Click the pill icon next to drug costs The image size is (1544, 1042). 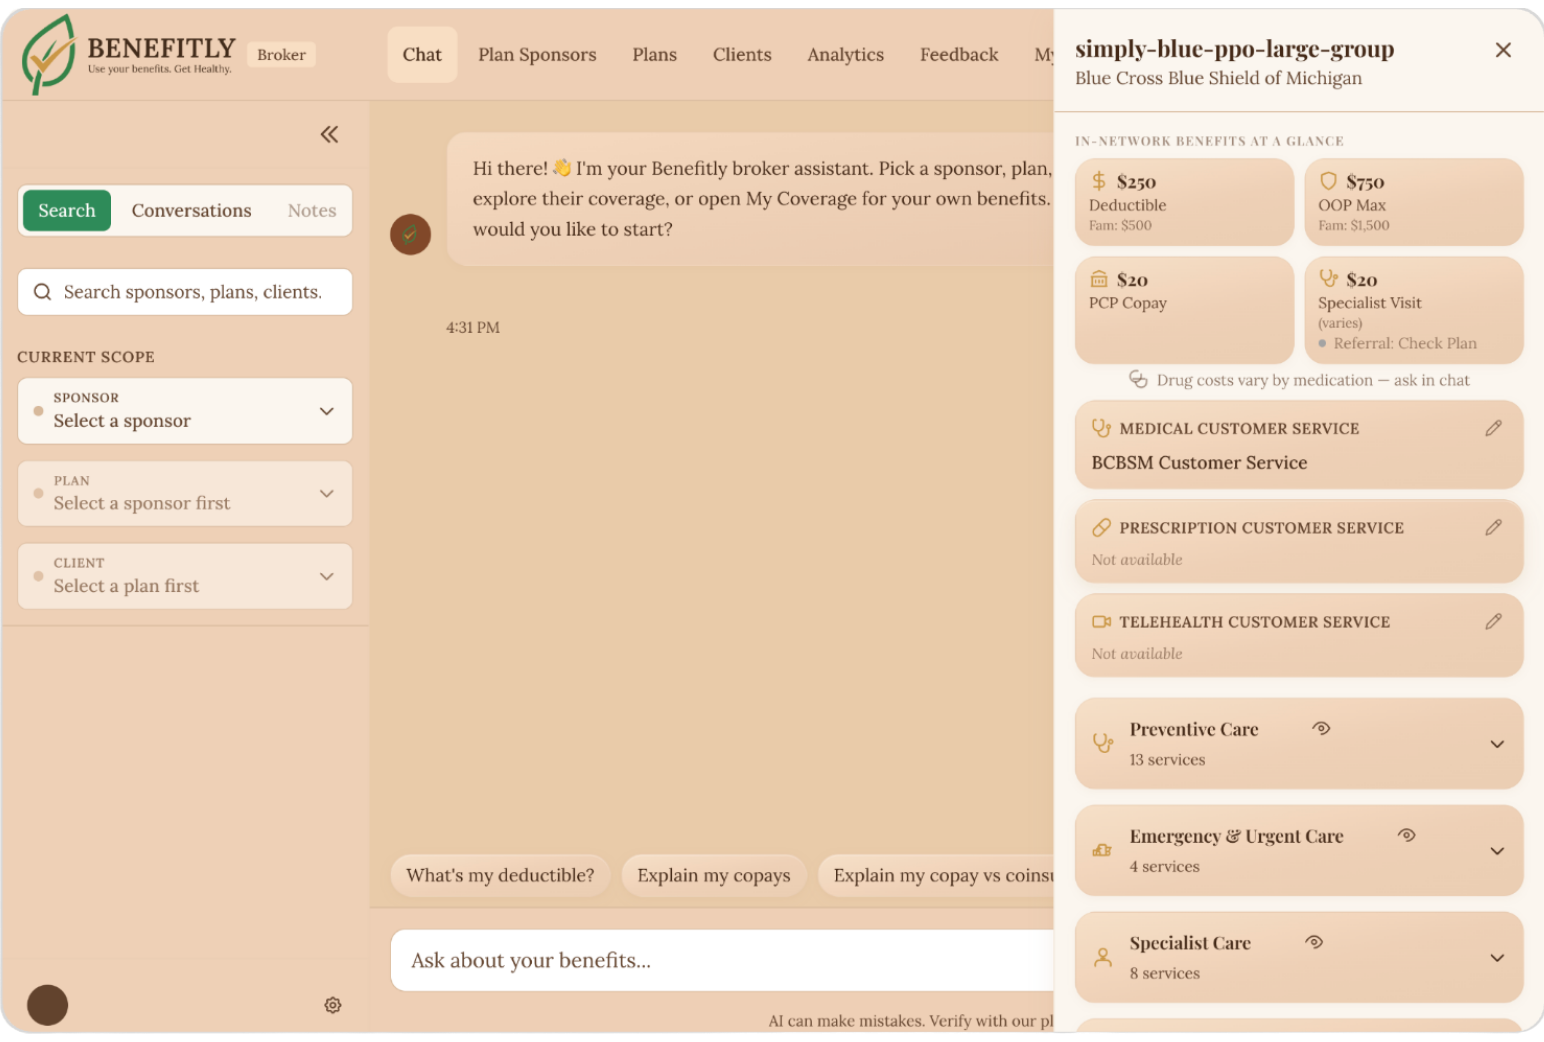coord(1138,379)
